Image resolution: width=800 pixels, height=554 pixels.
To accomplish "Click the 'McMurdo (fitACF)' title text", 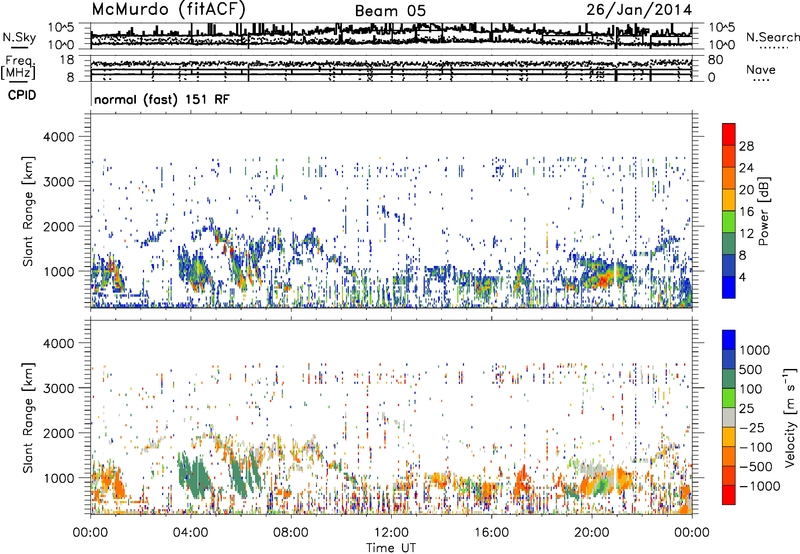I will tap(168, 10).
